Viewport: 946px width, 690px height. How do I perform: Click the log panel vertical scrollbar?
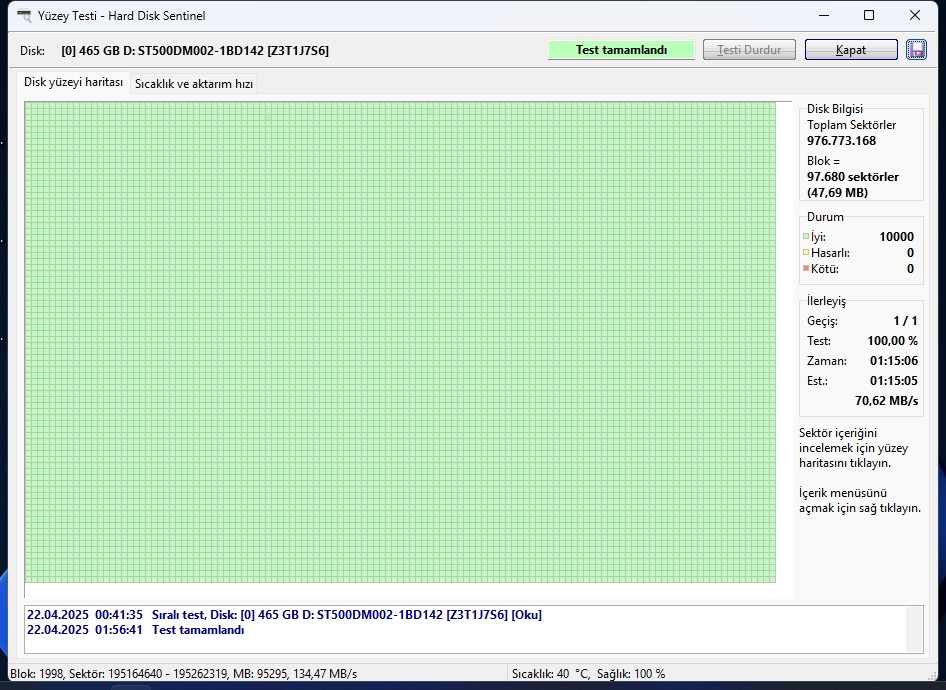coord(914,629)
